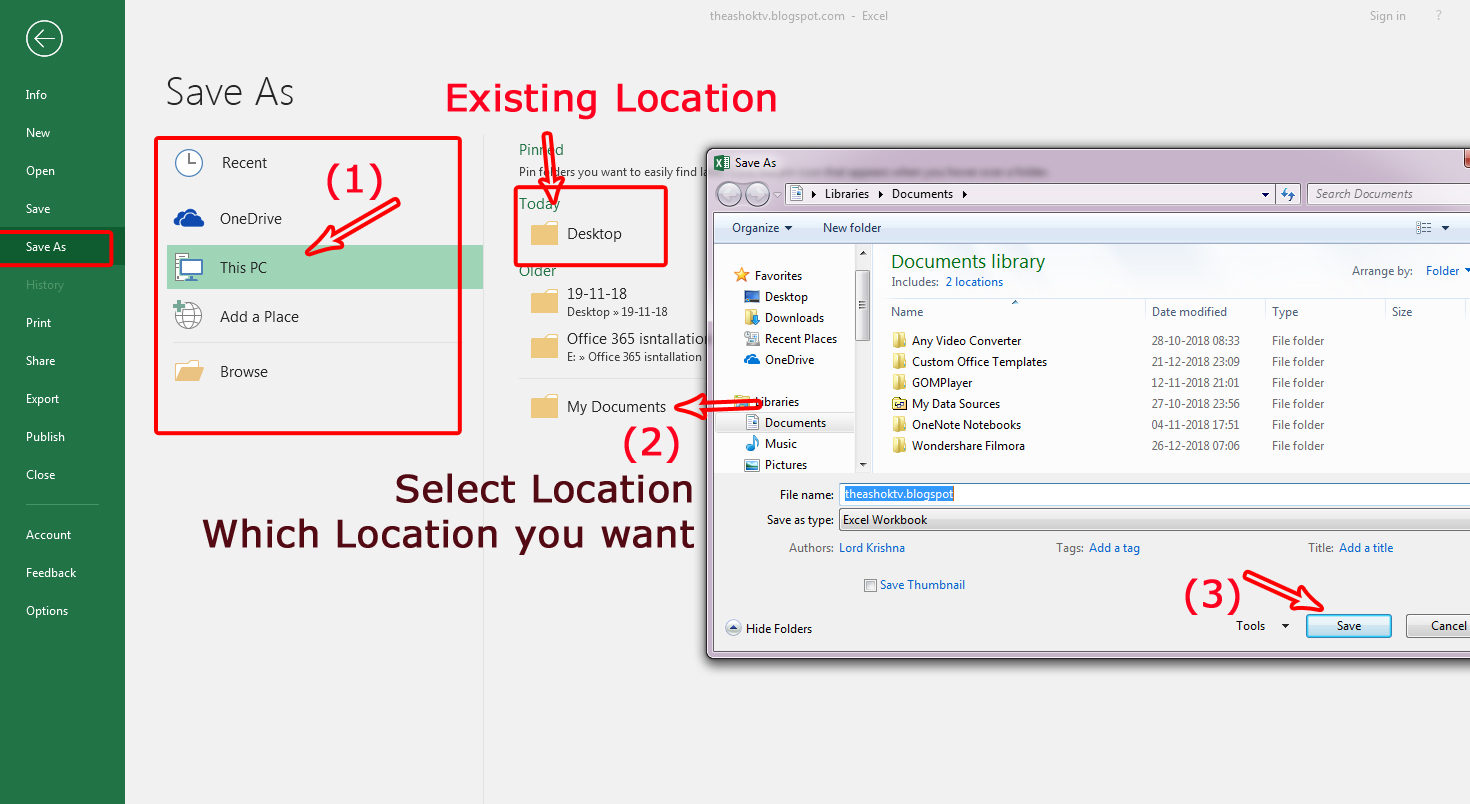Screen dimensions: 1470x804
Task: Open the Share menu item
Action: [41, 361]
